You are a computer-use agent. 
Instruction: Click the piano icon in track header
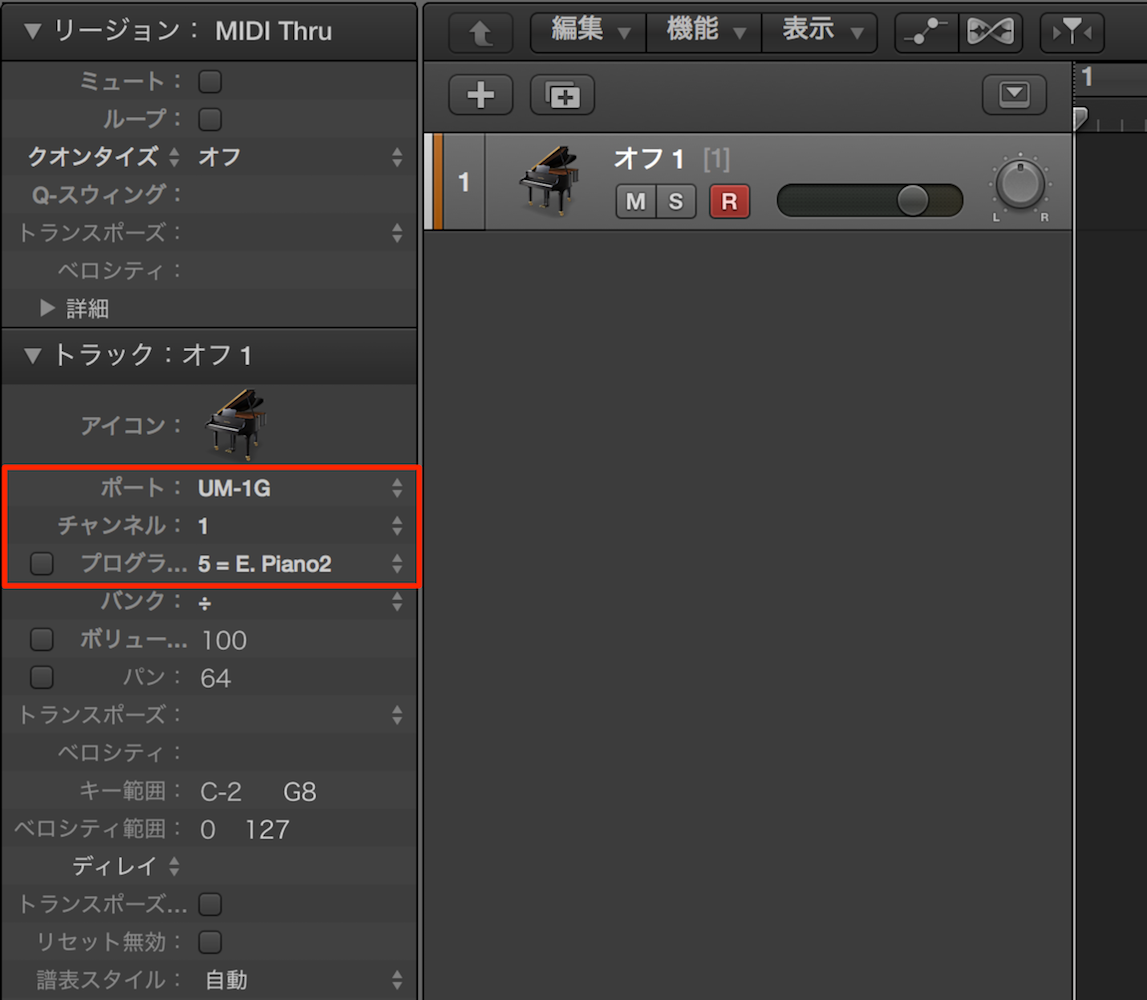550,180
